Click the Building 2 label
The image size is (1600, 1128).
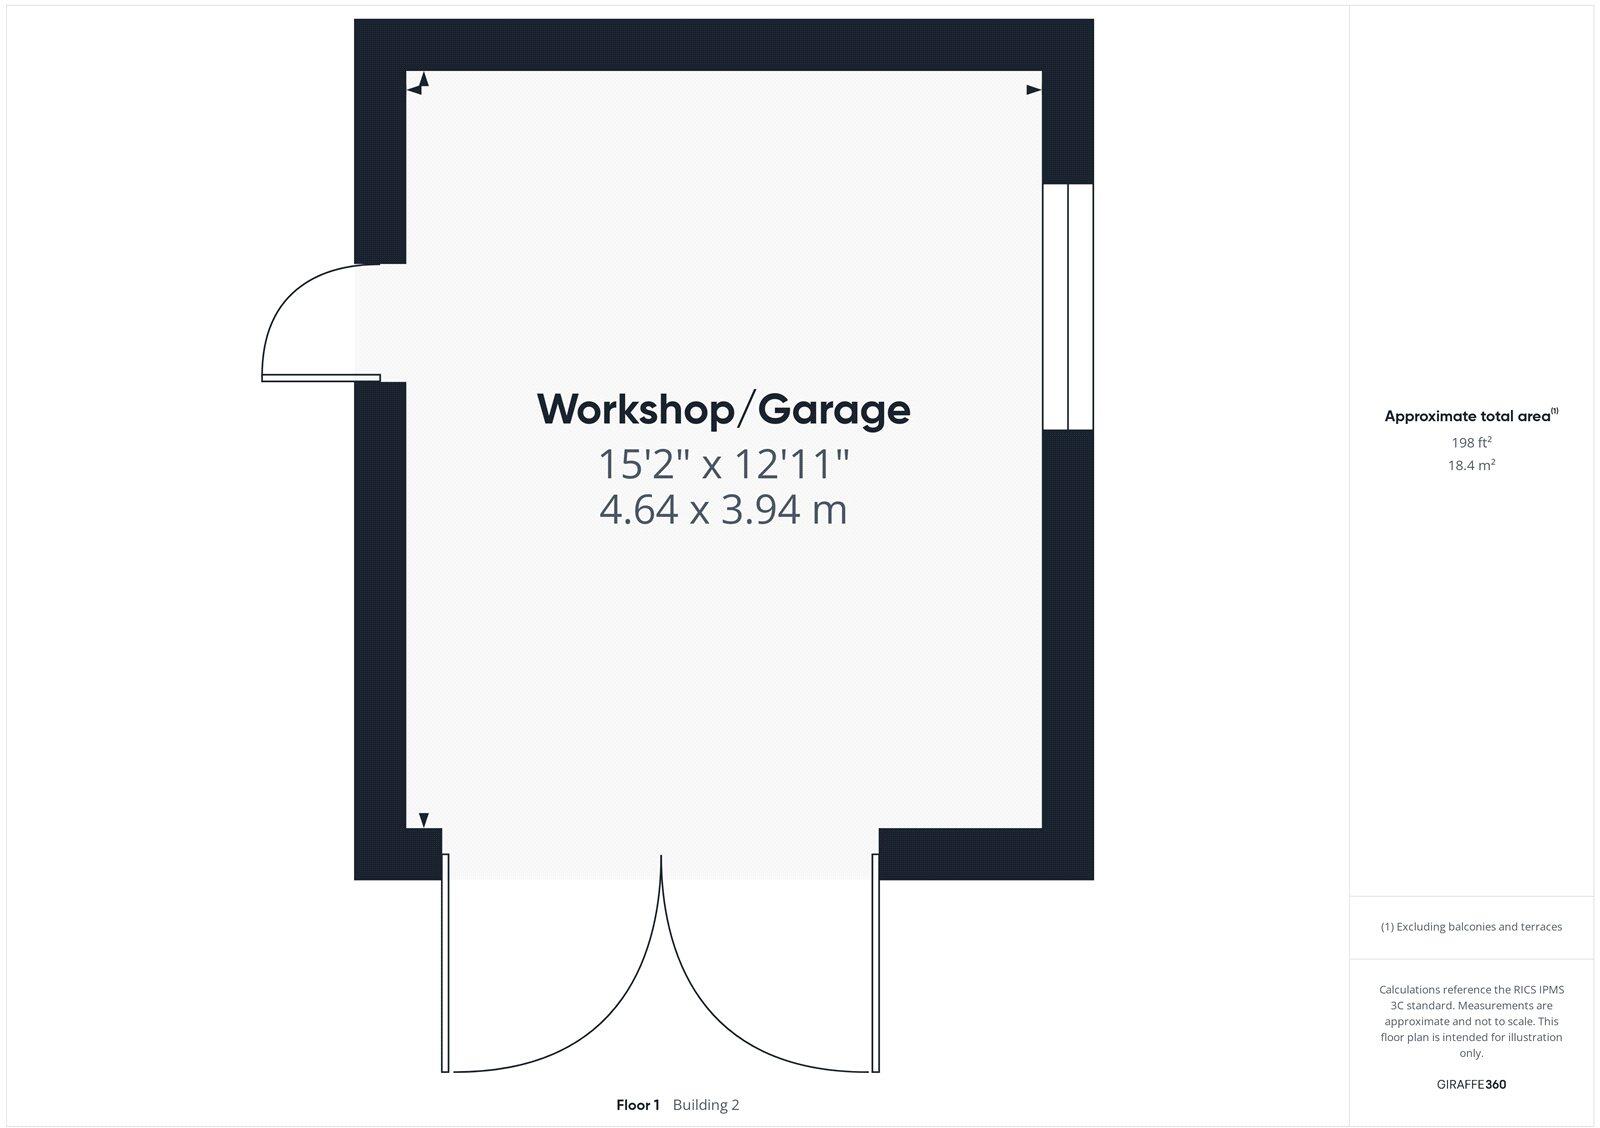click(x=706, y=1105)
